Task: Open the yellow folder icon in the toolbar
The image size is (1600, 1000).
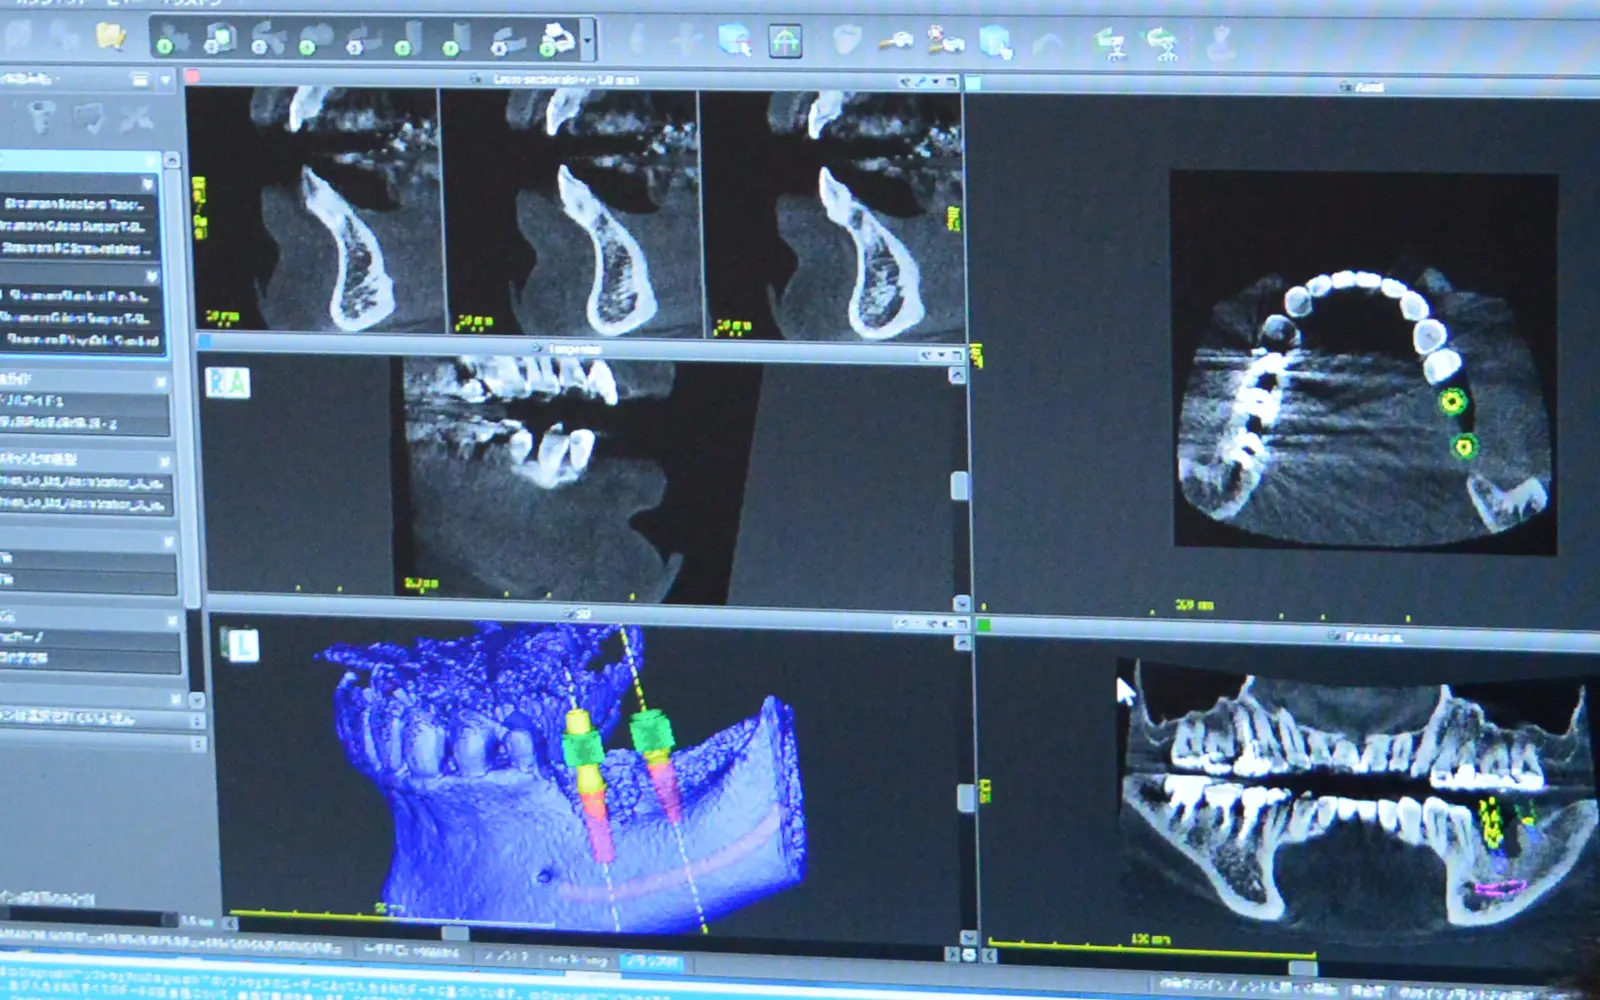Action: click(x=111, y=36)
